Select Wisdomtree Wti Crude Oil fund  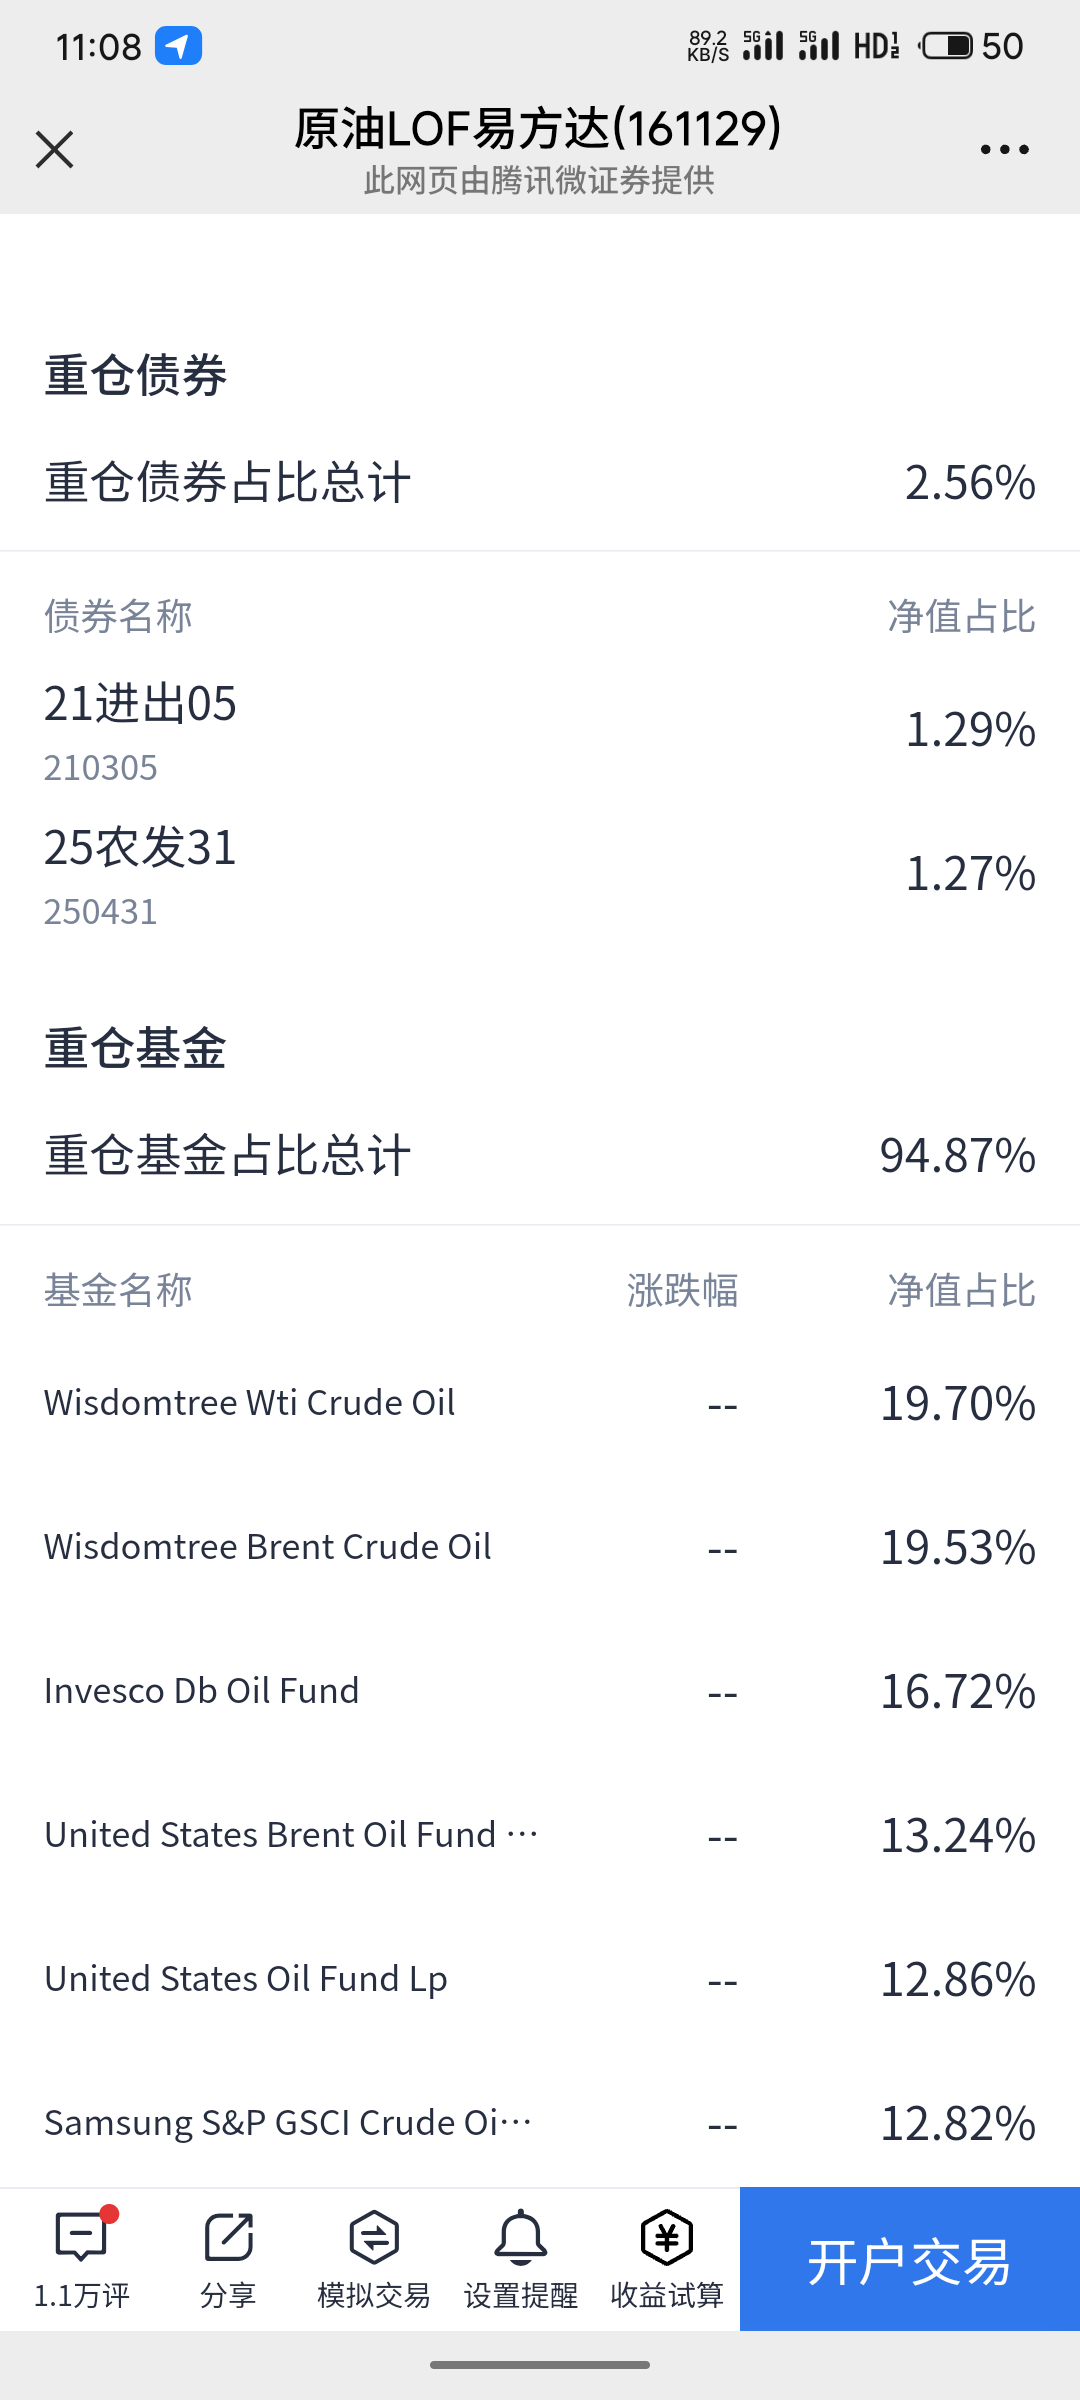click(540, 1403)
